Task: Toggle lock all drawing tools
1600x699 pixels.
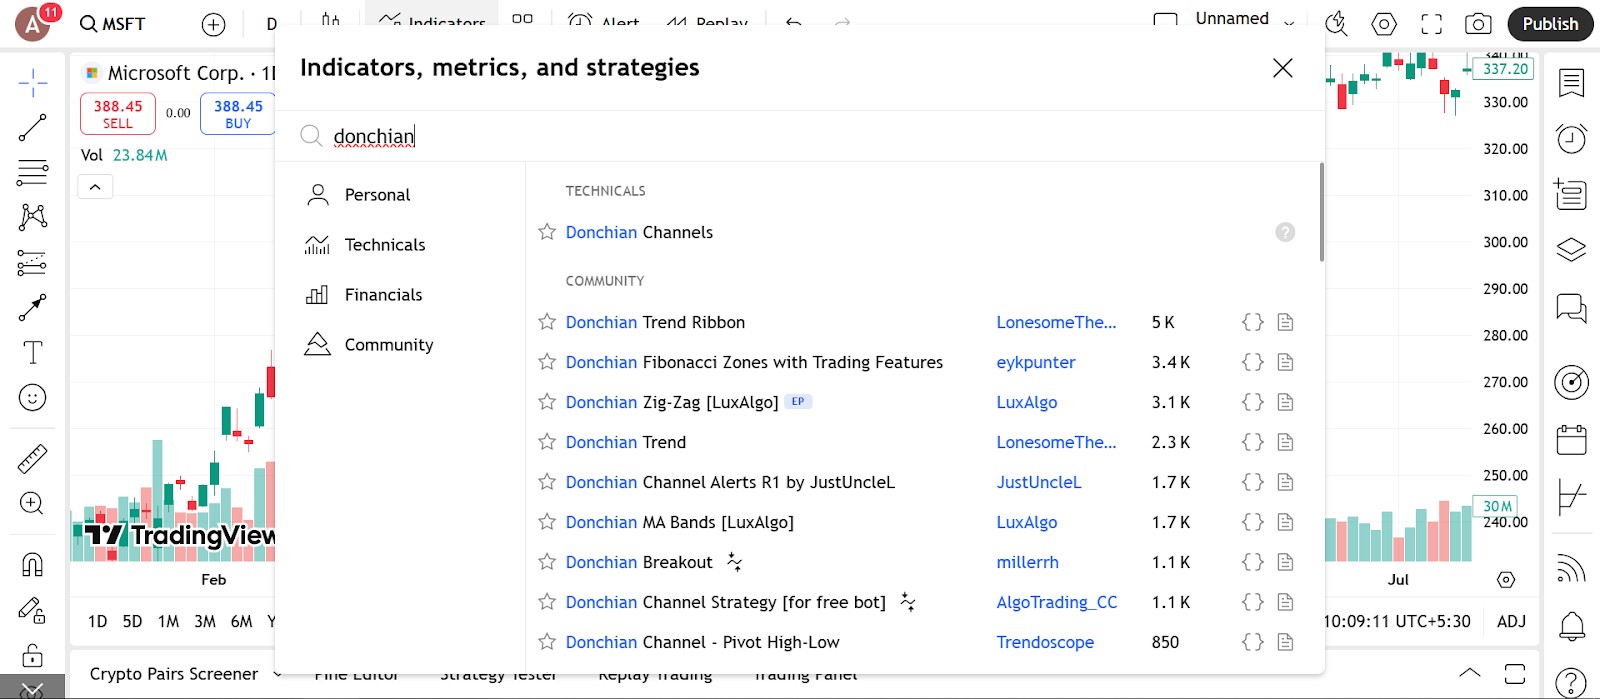Action: coord(33,655)
